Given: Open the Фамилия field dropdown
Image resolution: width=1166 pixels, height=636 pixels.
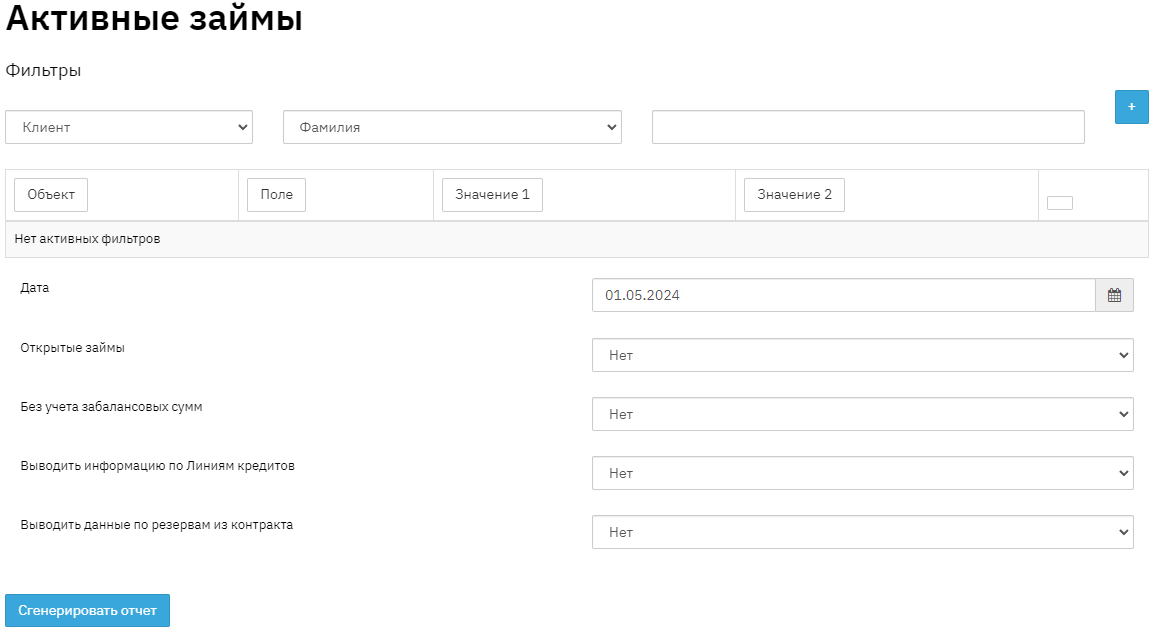Looking at the screenshot, I should [452, 127].
